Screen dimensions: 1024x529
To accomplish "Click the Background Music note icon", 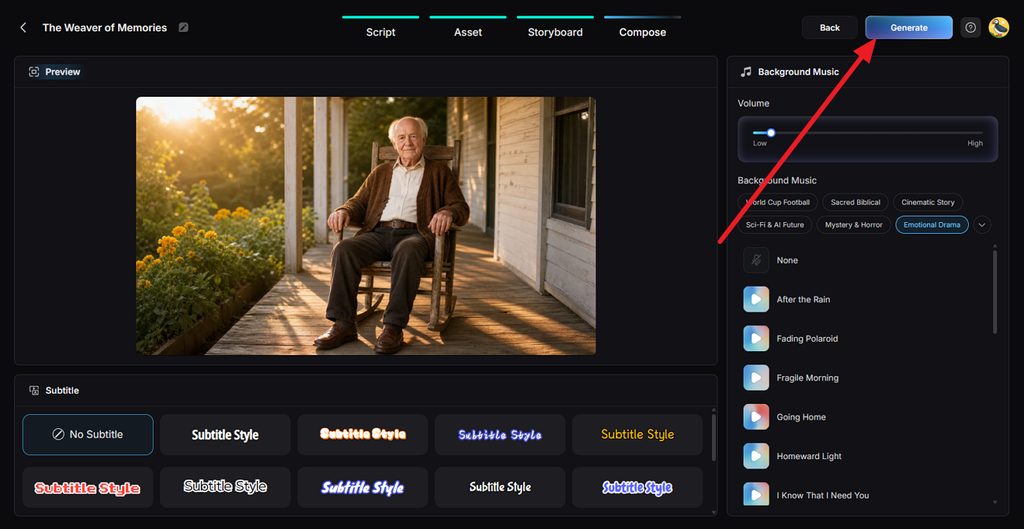I will point(746,72).
